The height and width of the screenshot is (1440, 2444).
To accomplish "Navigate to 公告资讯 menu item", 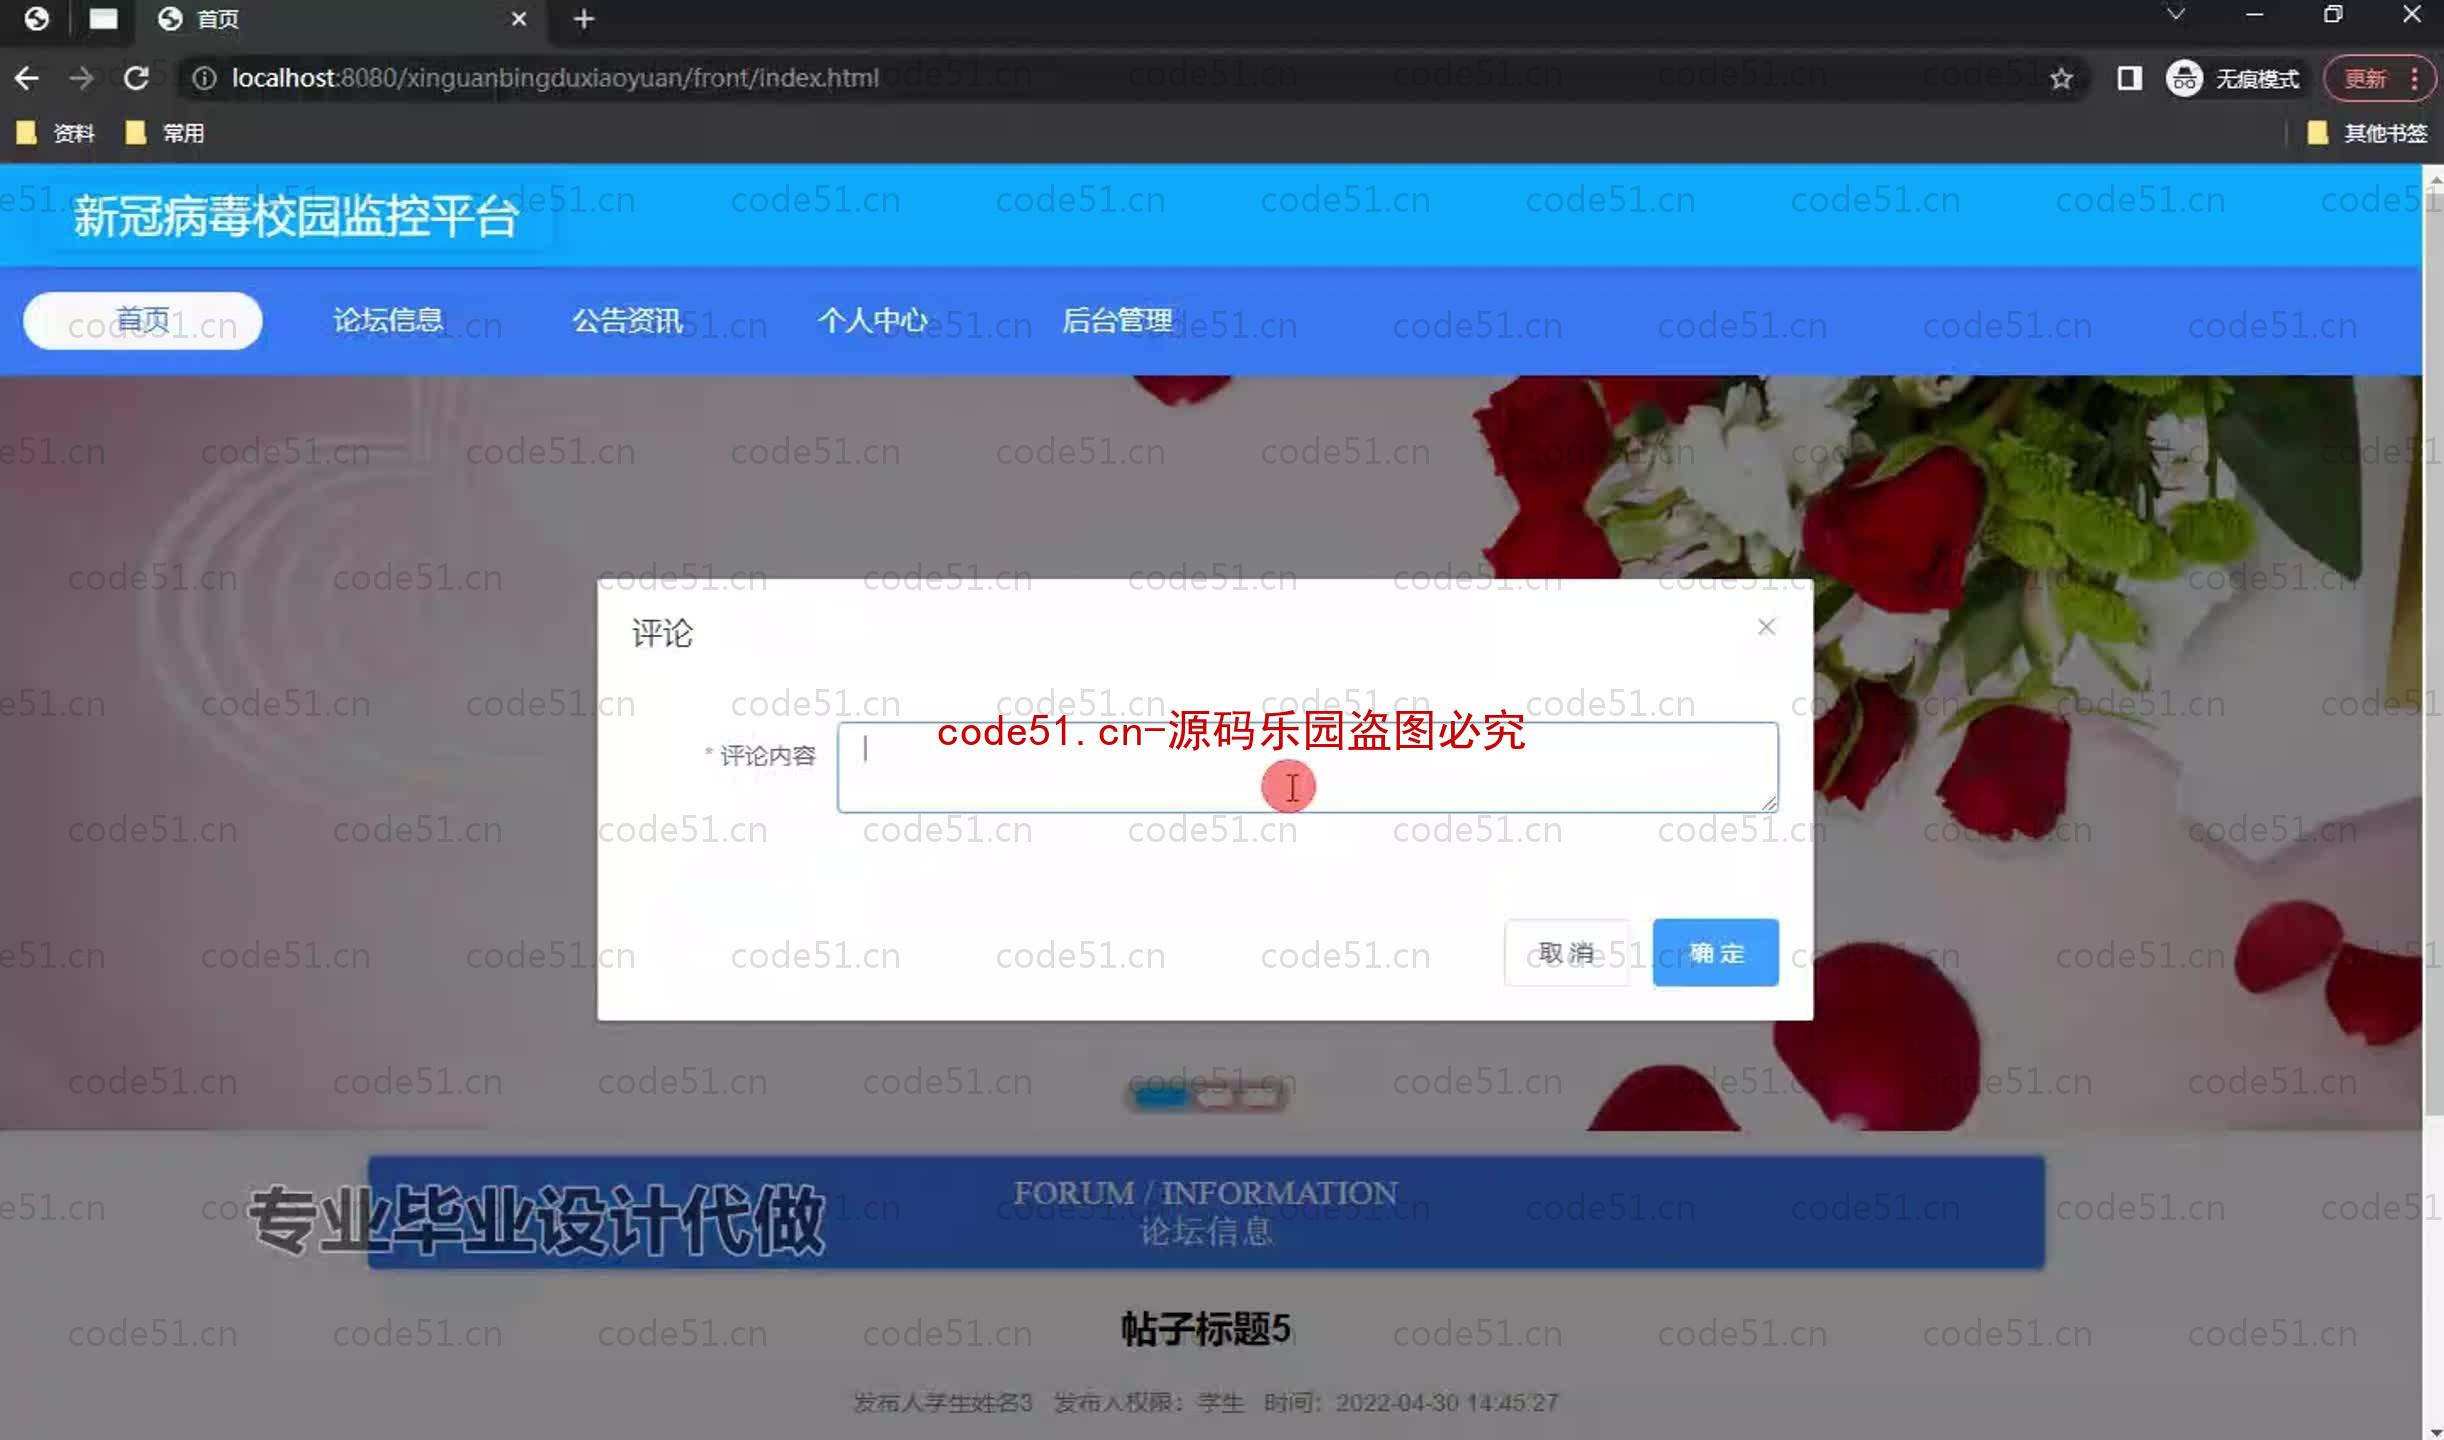I will [x=629, y=322].
